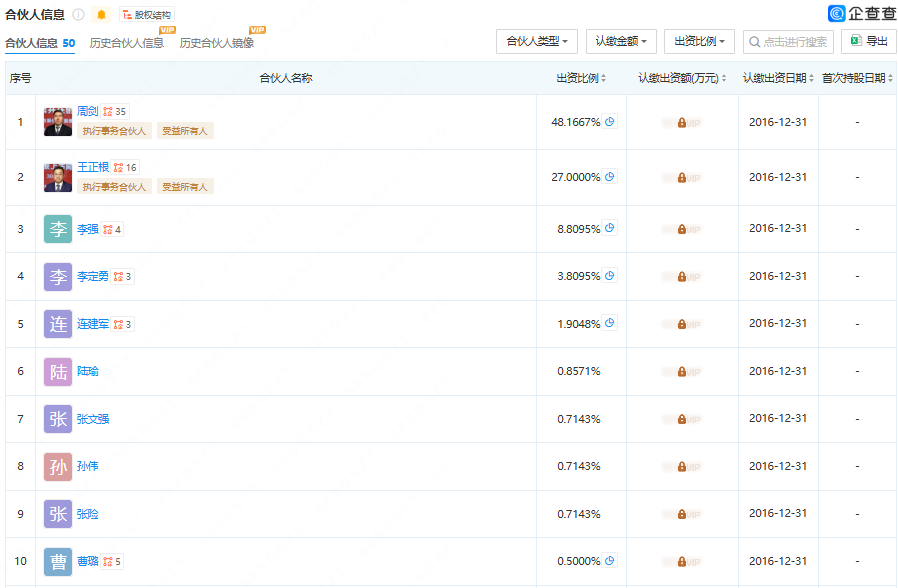Screen dimensions: 898x588
Task: Click lock VIP icon in 李强's row
Action: coord(681,229)
